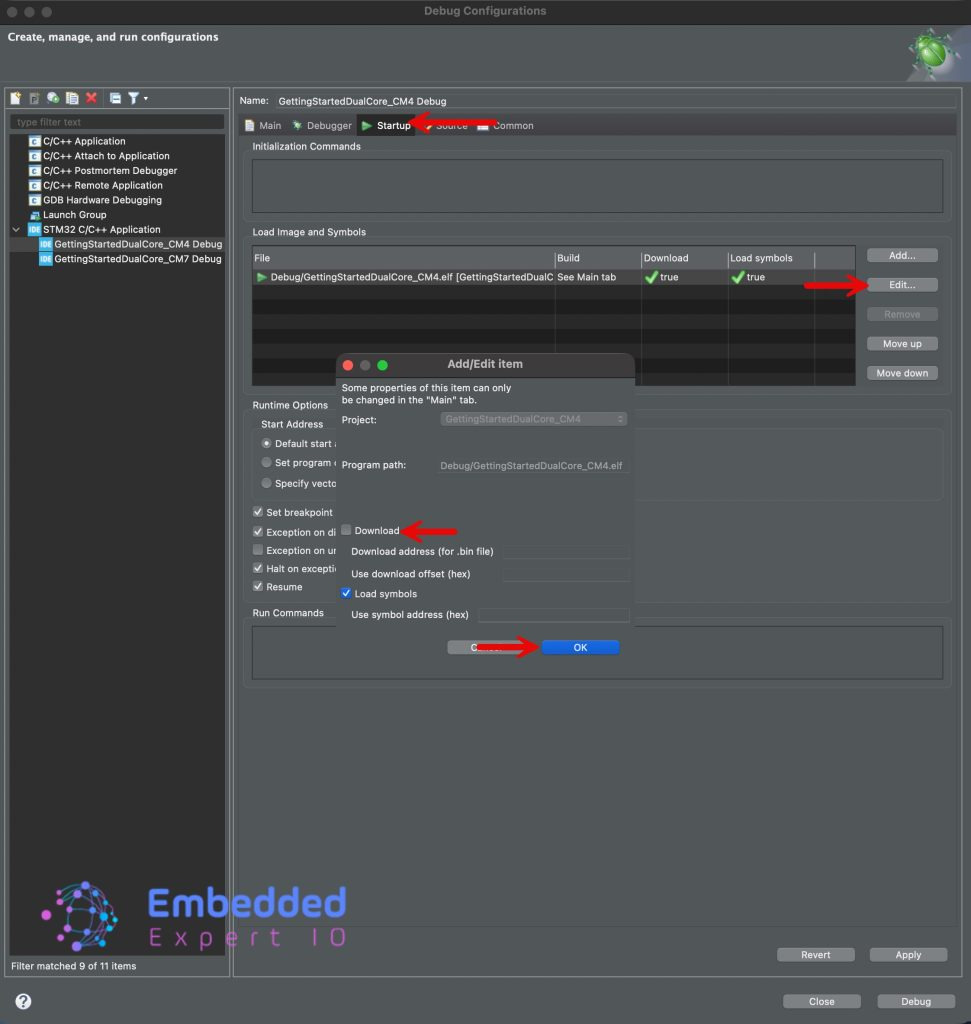Select C/C++ Application configuration type
Viewport: 971px width, 1024px height.
(84, 141)
